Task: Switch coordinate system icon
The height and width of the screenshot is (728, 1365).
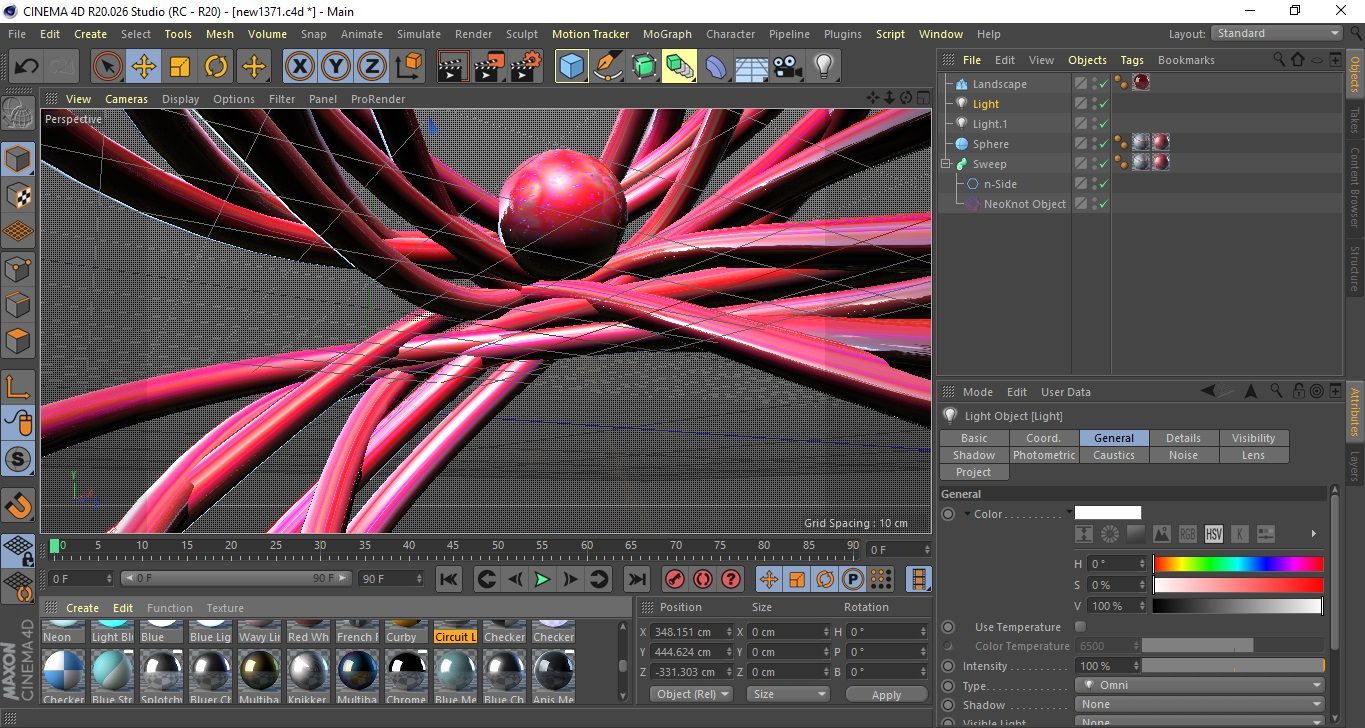Action: click(408, 67)
